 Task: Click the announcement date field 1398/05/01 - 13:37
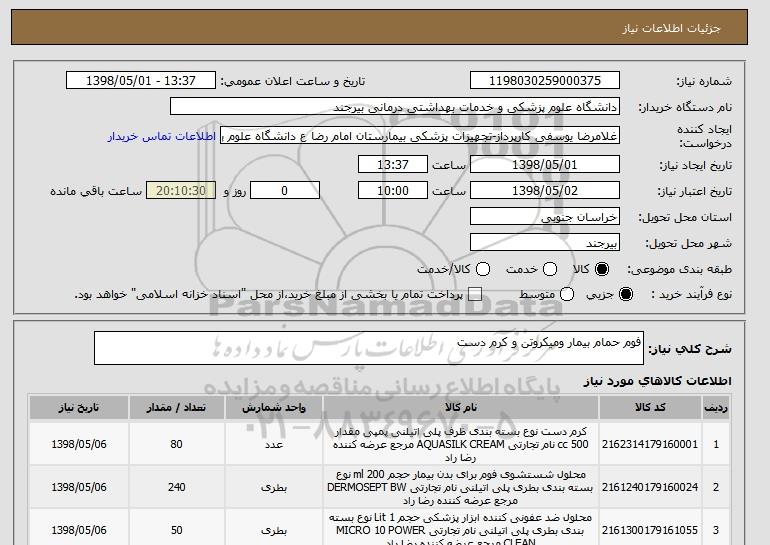[x=141, y=81]
